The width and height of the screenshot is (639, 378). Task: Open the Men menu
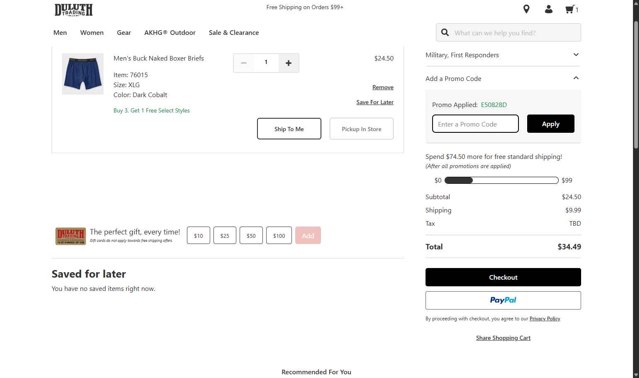pyautogui.click(x=60, y=33)
